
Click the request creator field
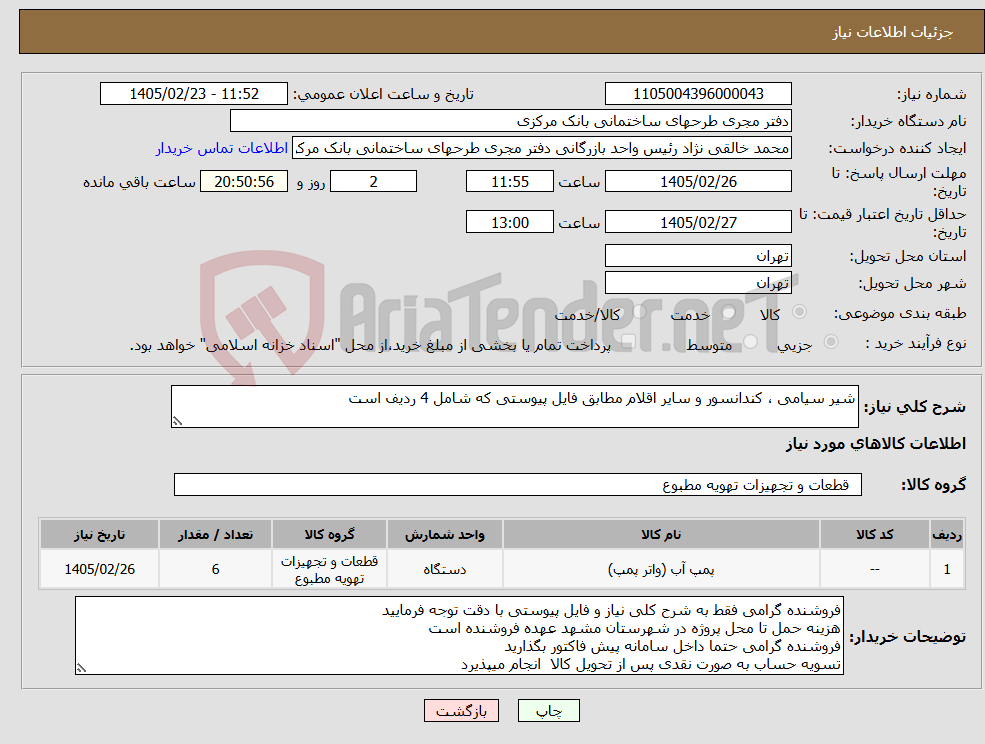(x=541, y=148)
